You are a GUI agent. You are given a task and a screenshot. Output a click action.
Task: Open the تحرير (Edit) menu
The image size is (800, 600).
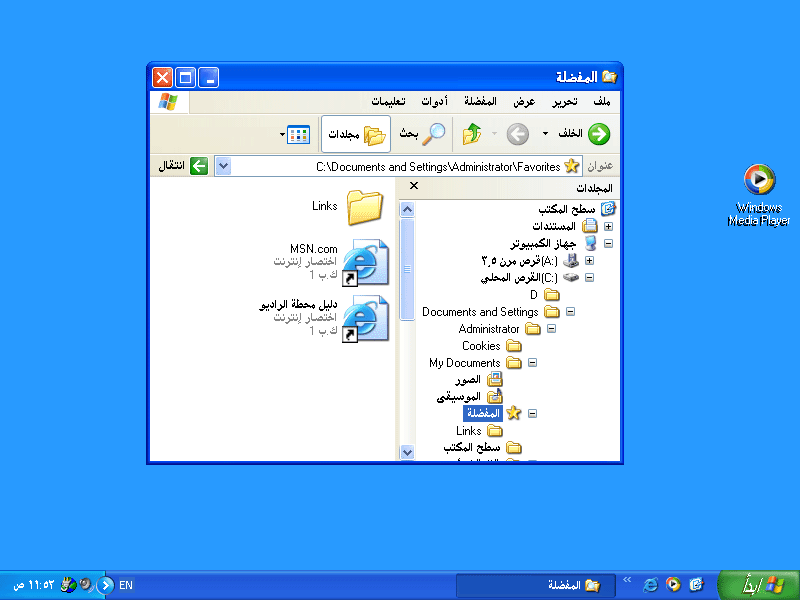[x=564, y=102]
